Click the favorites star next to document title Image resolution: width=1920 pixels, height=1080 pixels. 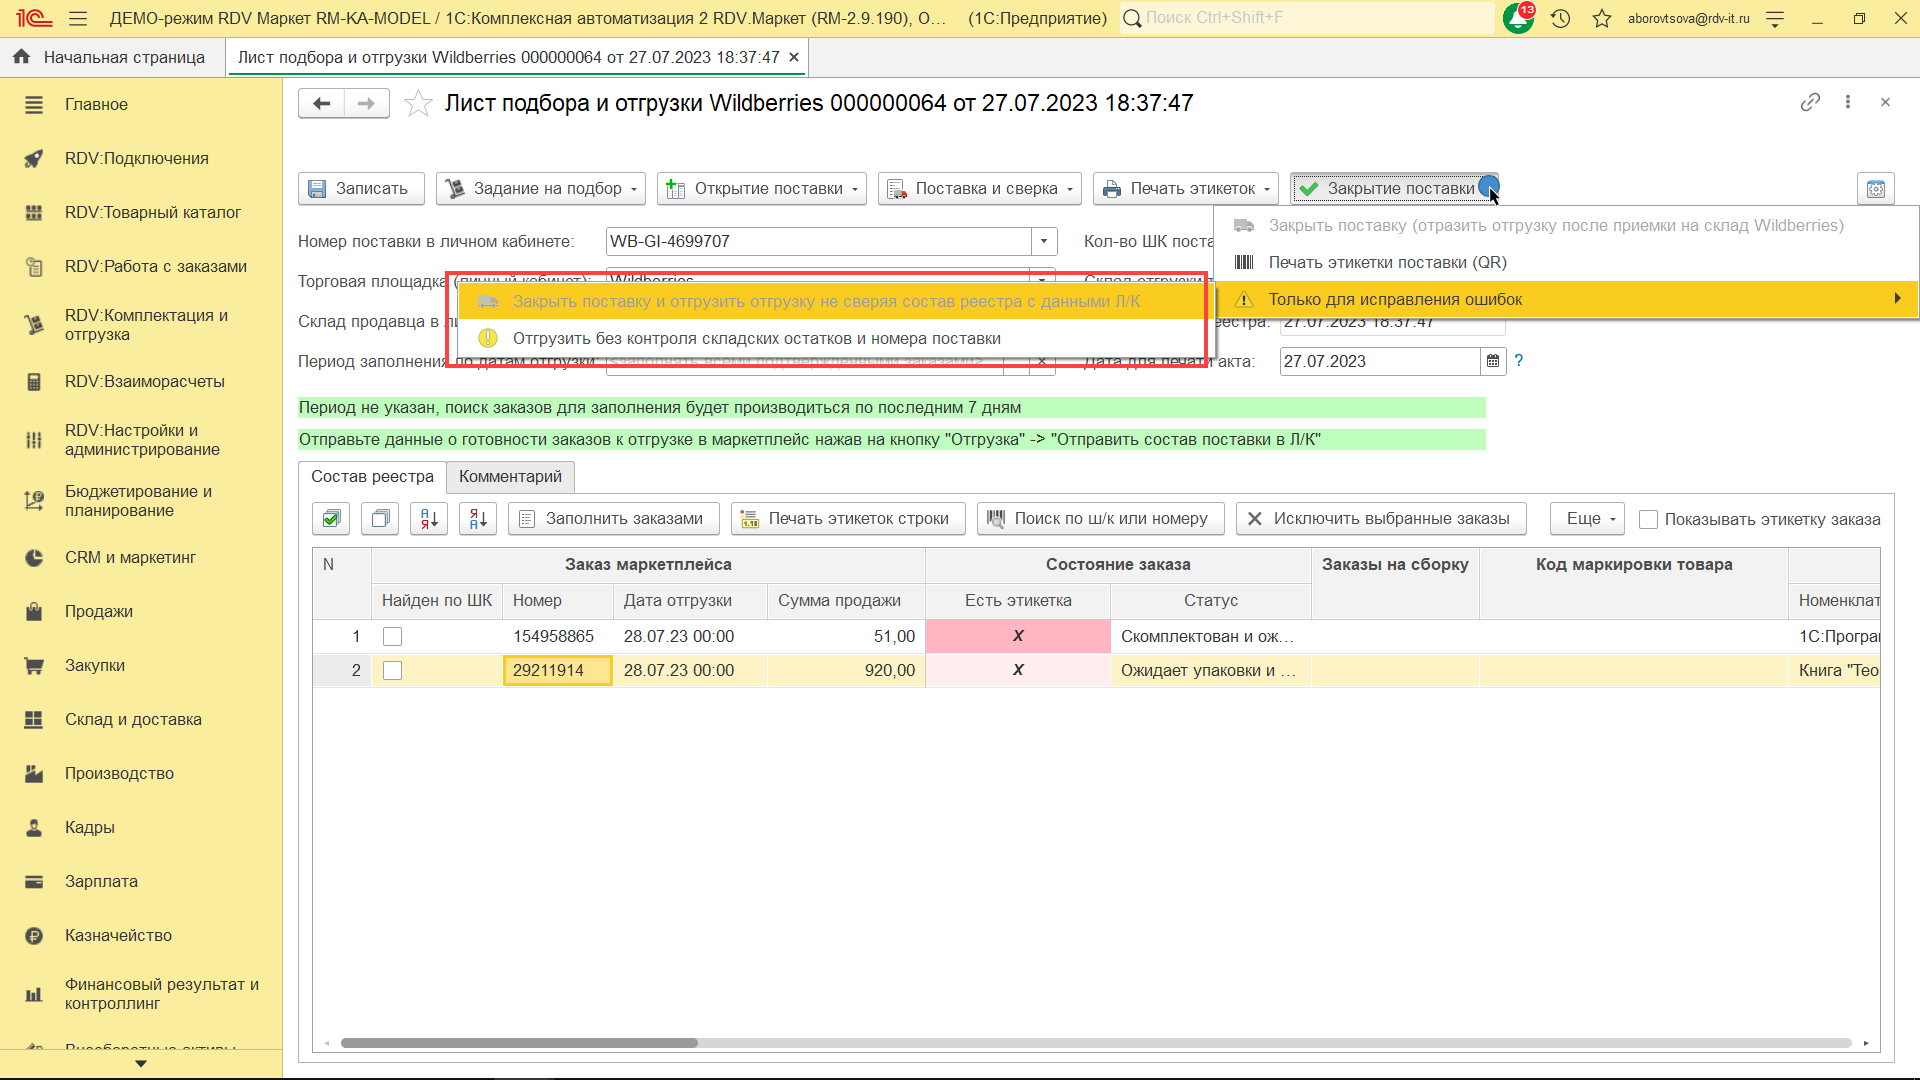(x=418, y=104)
